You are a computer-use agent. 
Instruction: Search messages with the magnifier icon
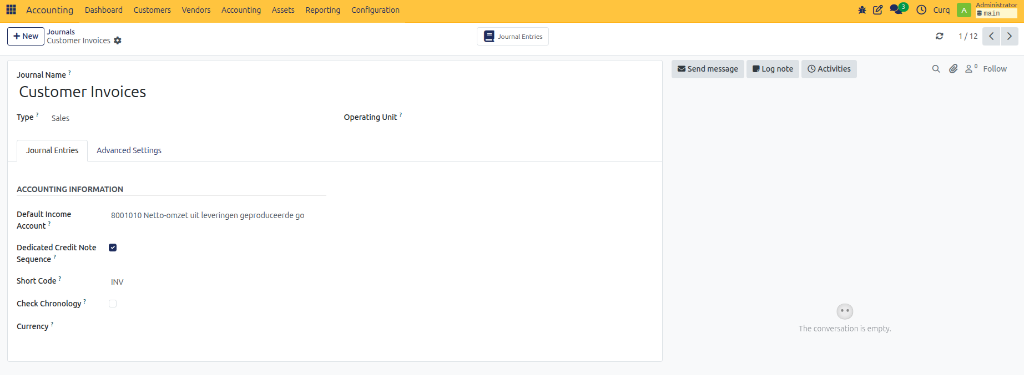936,69
